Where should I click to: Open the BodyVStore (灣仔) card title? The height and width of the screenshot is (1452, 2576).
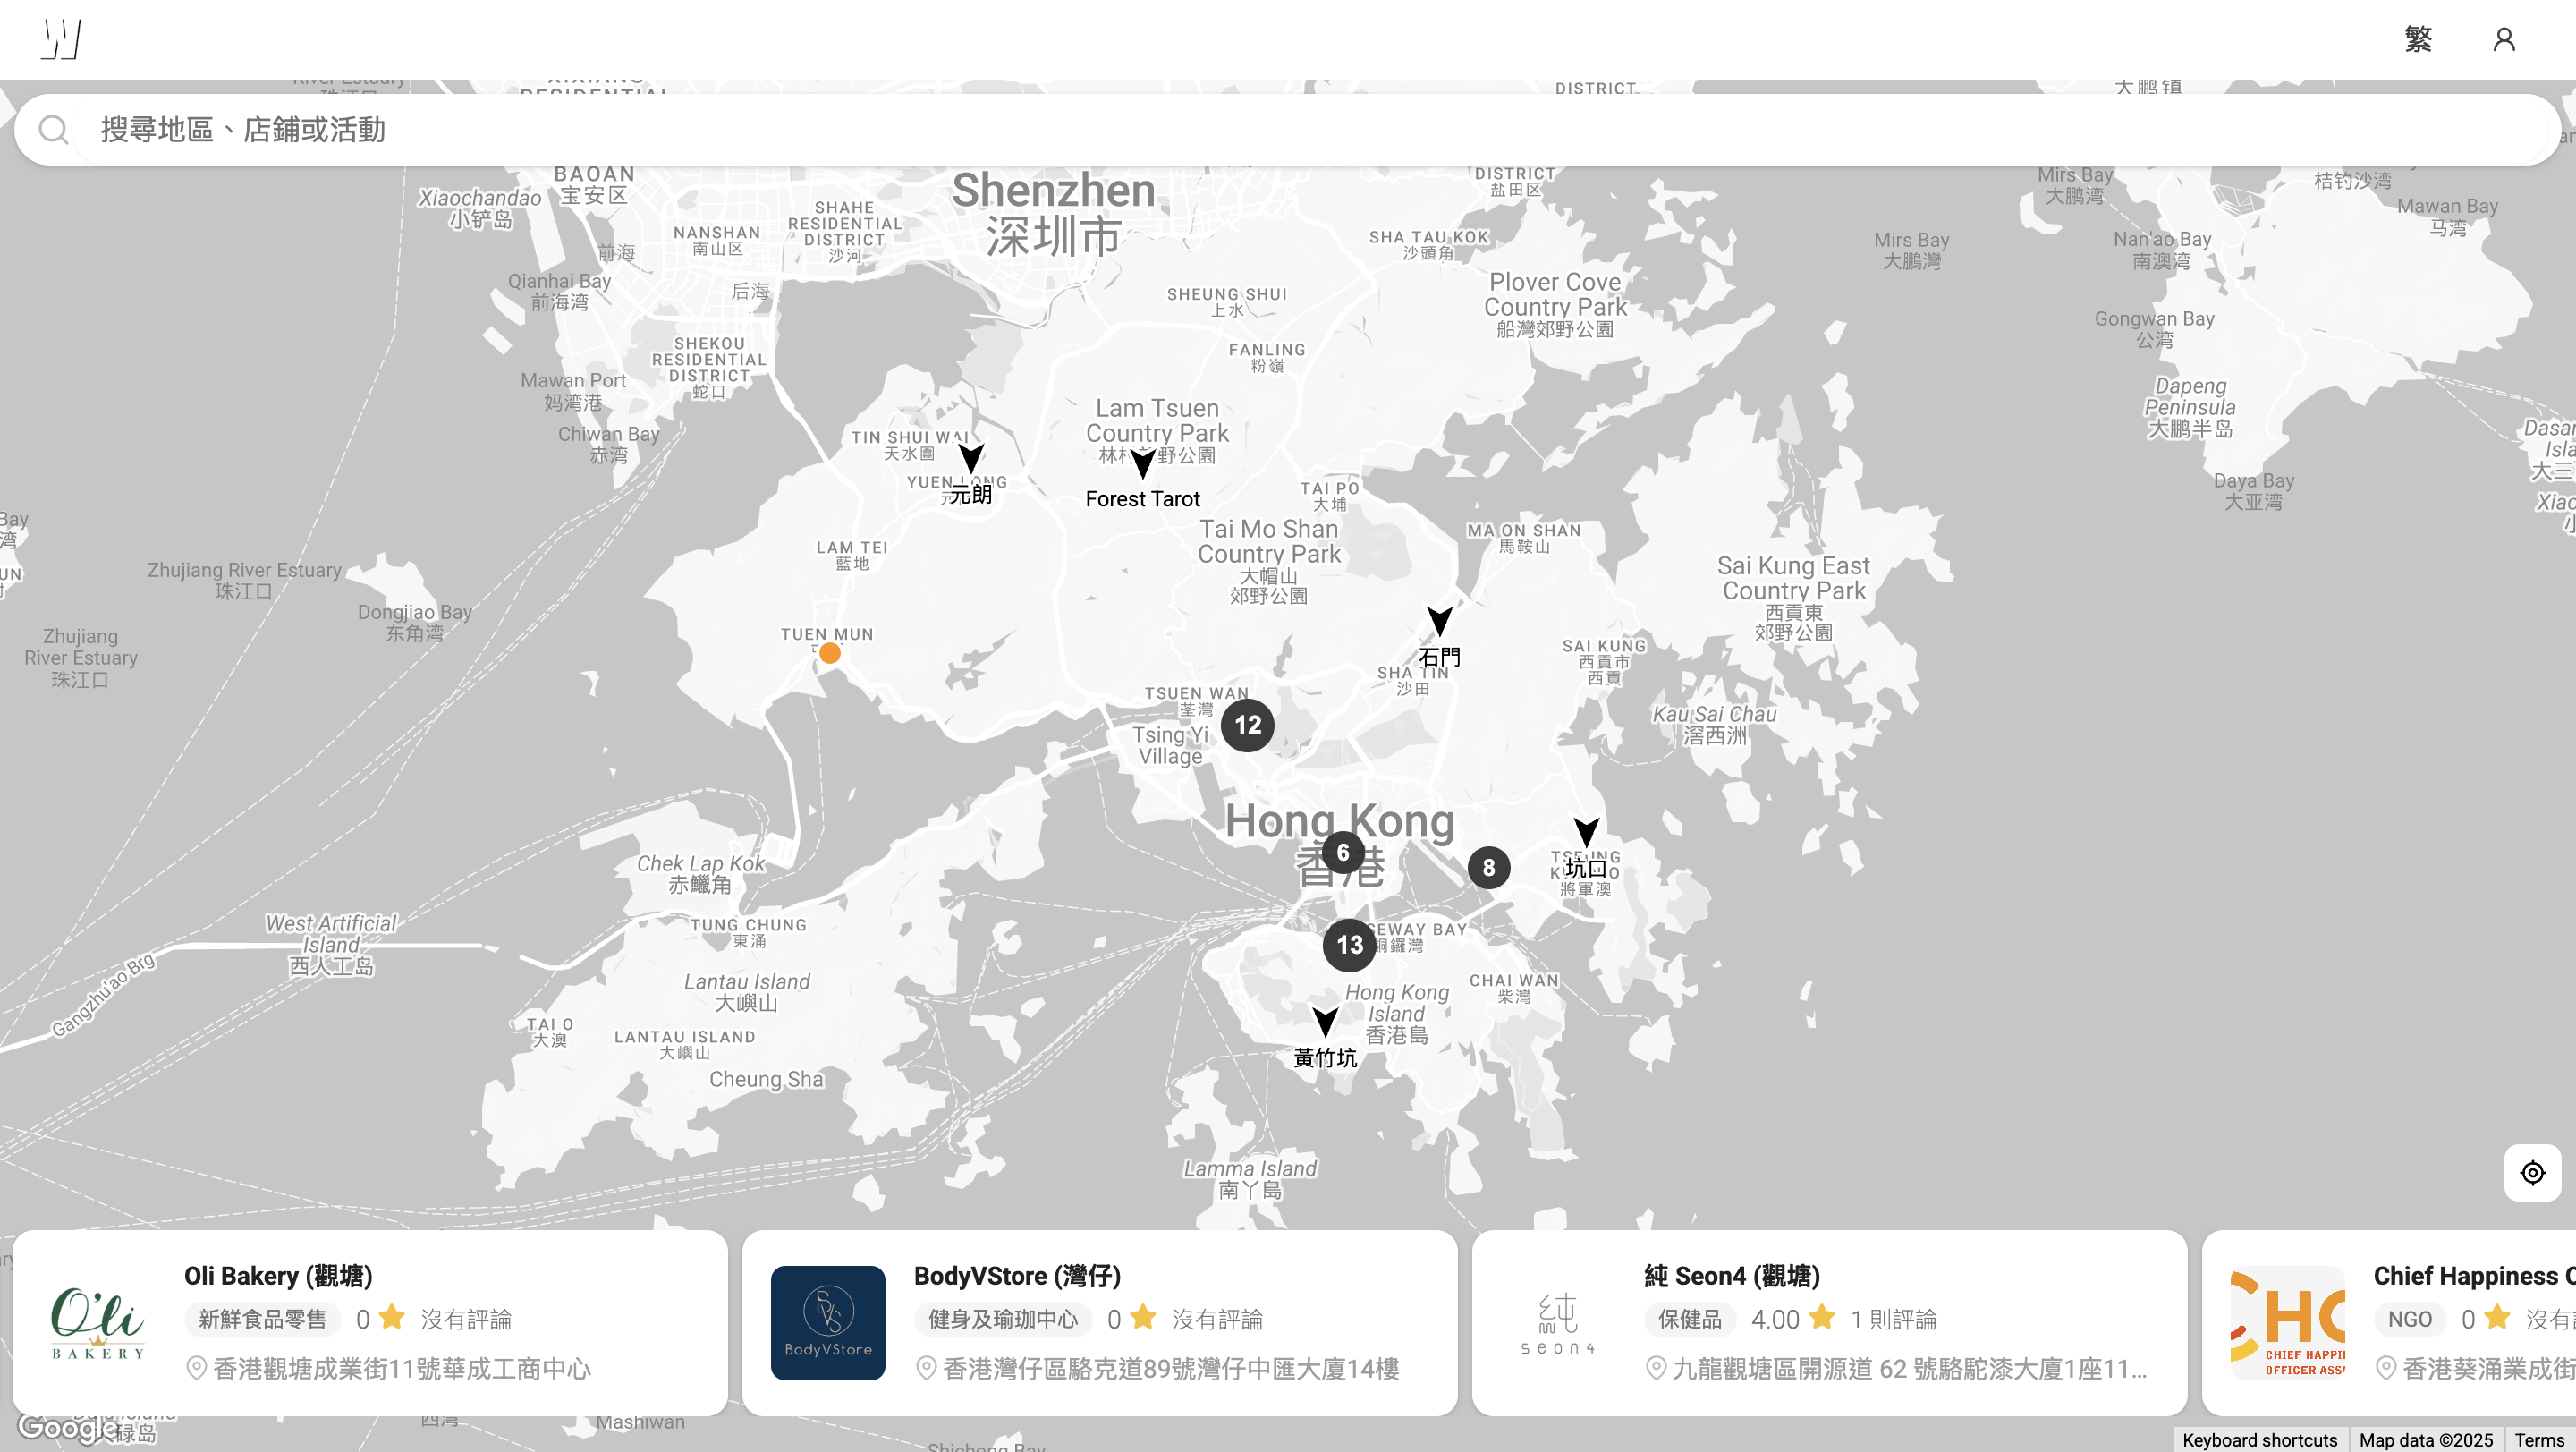pyautogui.click(x=1017, y=1276)
